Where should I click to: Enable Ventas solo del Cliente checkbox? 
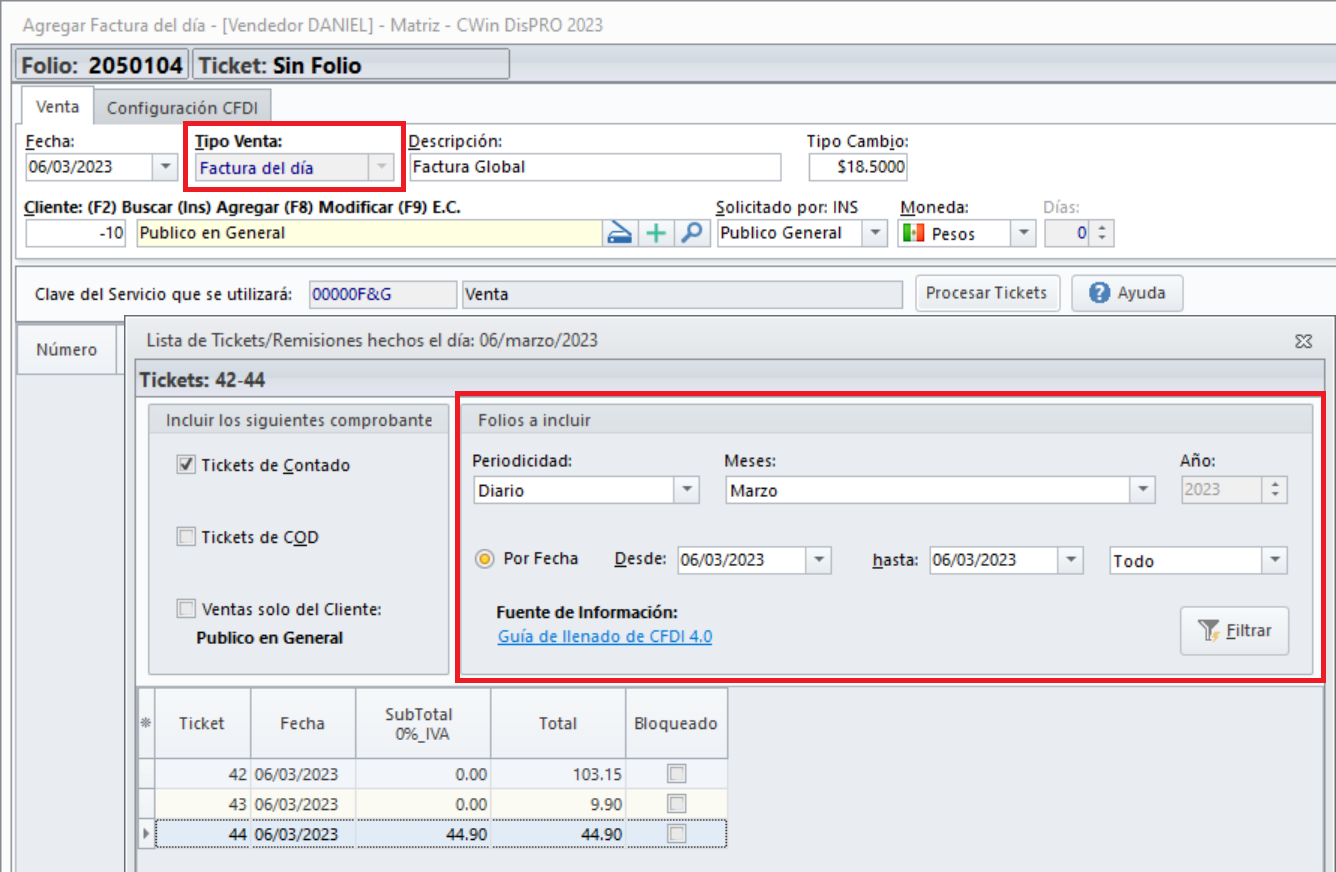pyautogui.click(x=185, y=609)
